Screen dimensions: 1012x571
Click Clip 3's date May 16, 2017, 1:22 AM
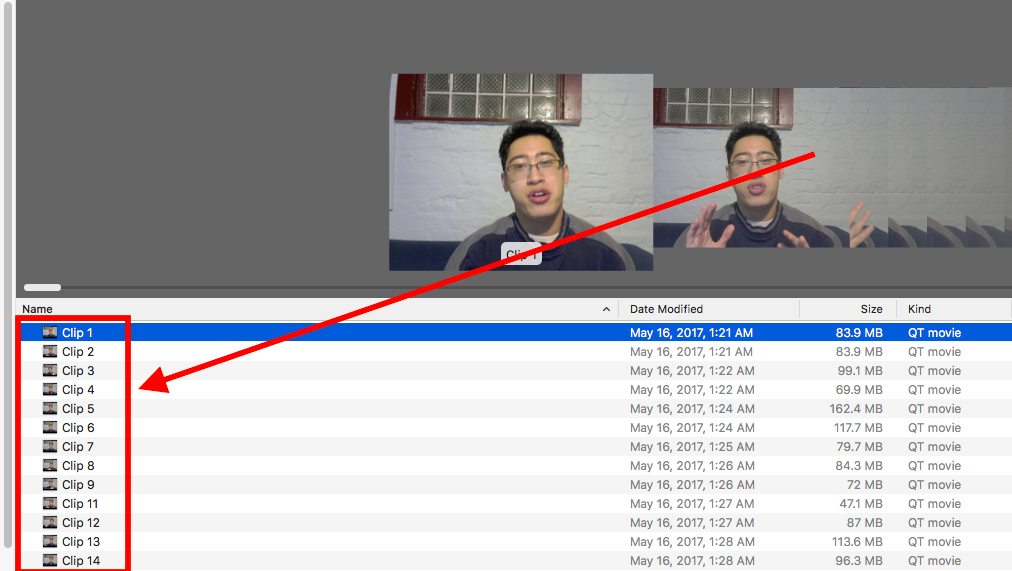(x=692, y=370)
